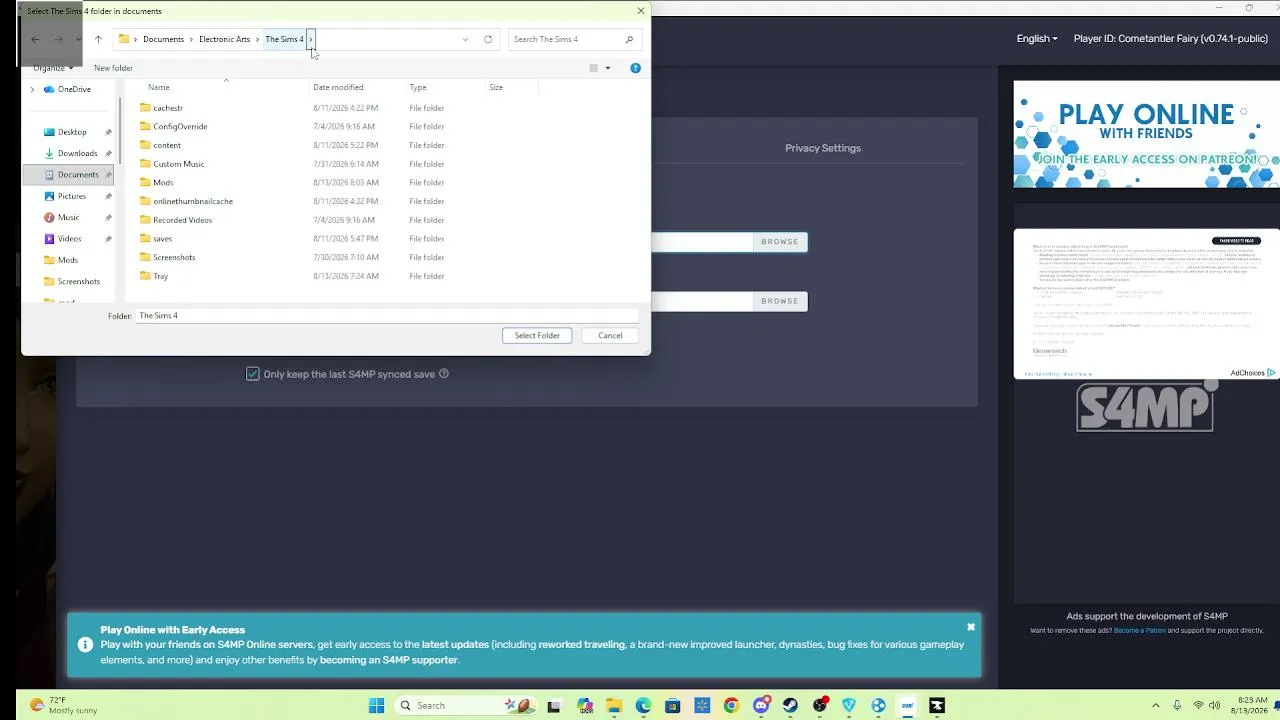Click the Select Folder button

click(537, 335)
